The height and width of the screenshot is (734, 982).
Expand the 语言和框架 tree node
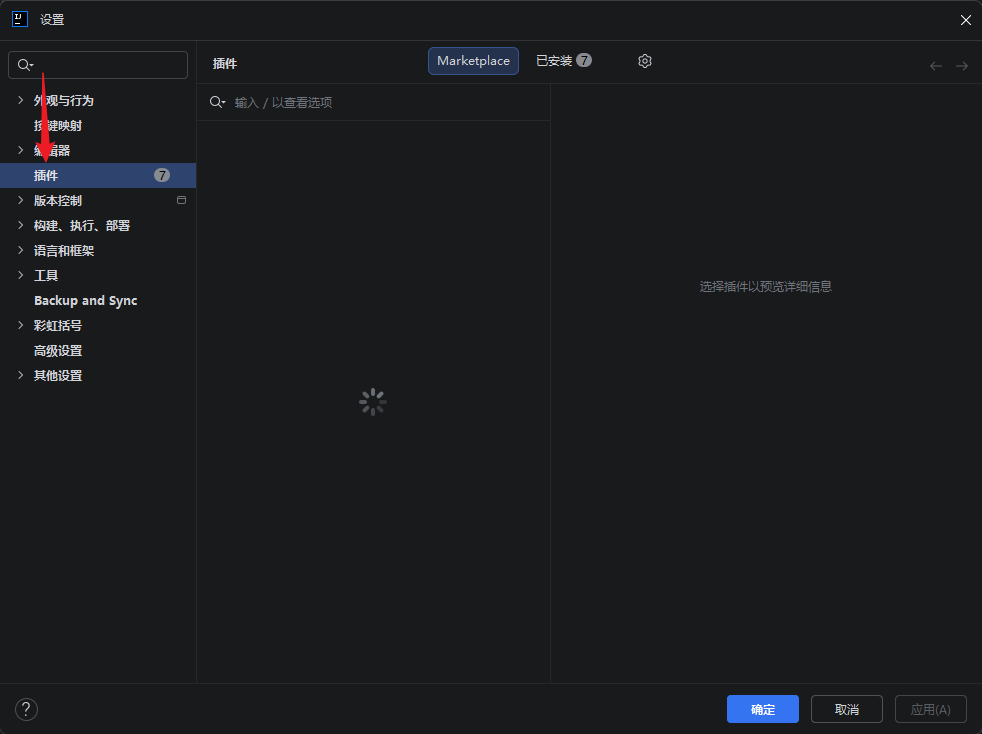tap(21, 251)
